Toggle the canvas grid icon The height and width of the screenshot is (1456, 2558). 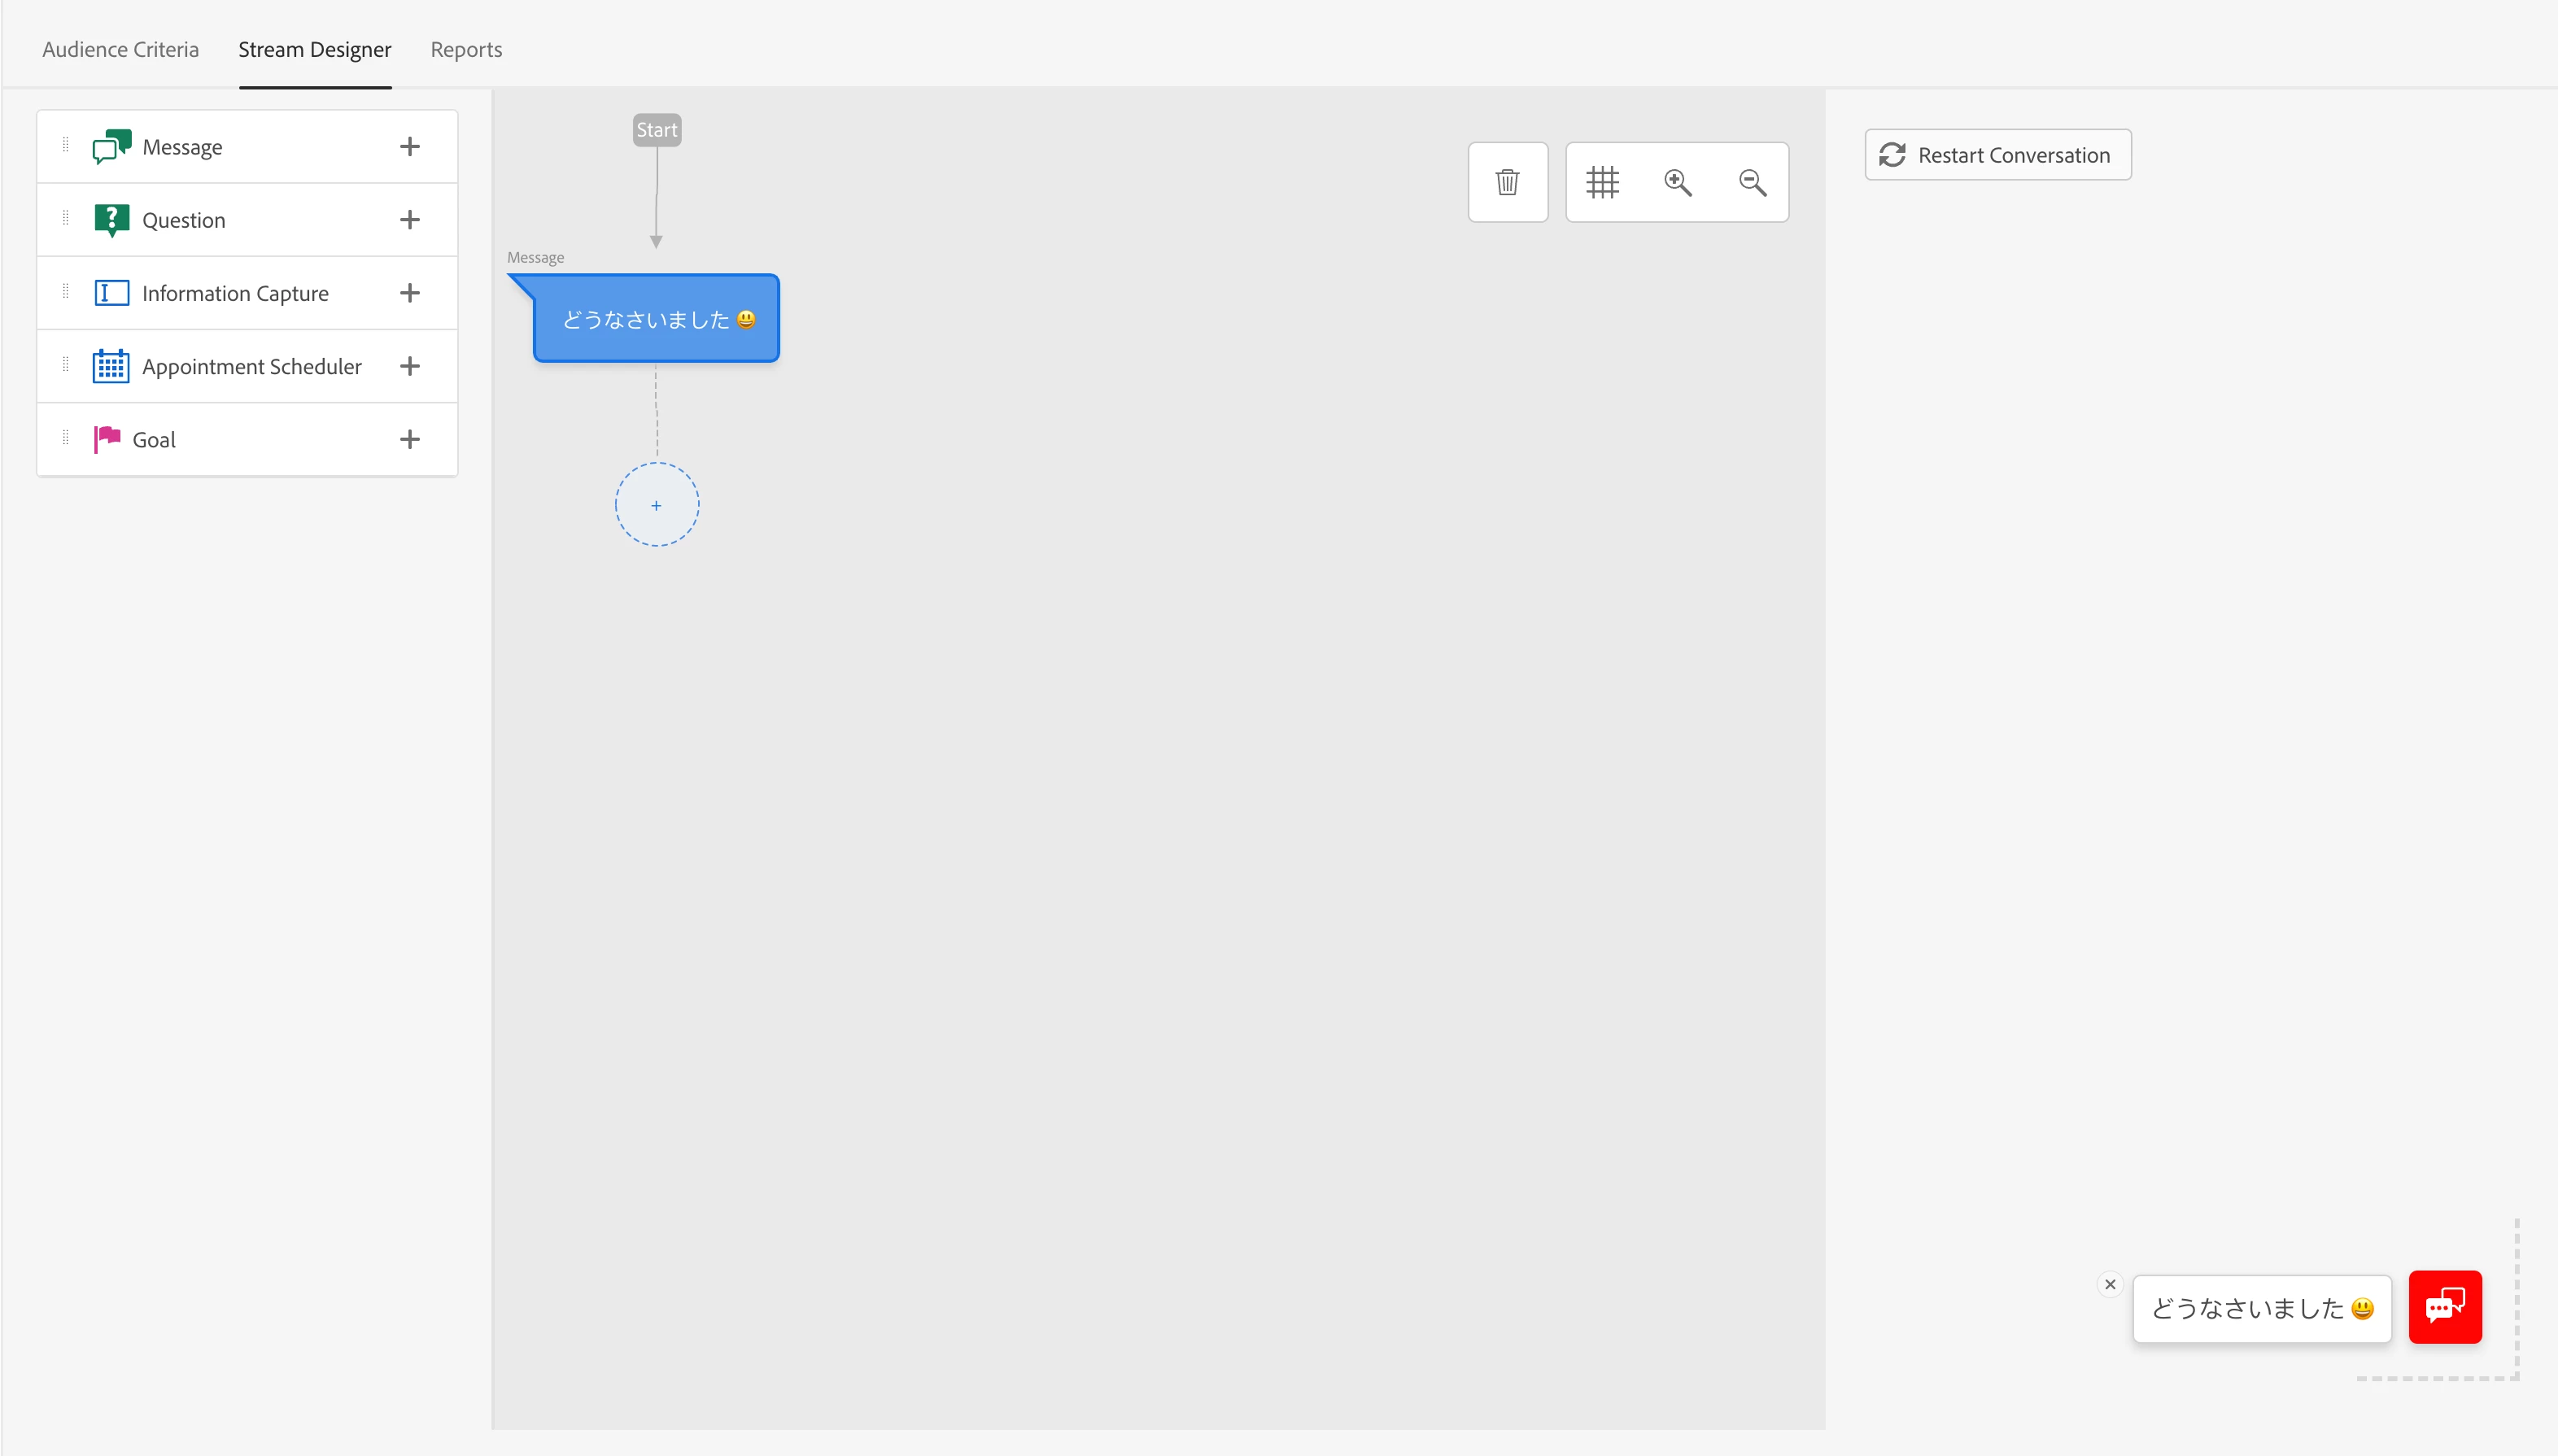(1602, 182)
